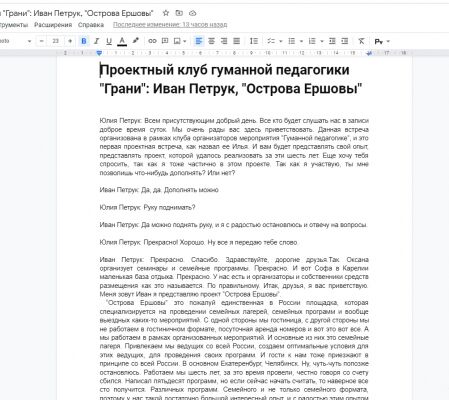
Task: Open line and paragraph spacing options
Action: 254,41
